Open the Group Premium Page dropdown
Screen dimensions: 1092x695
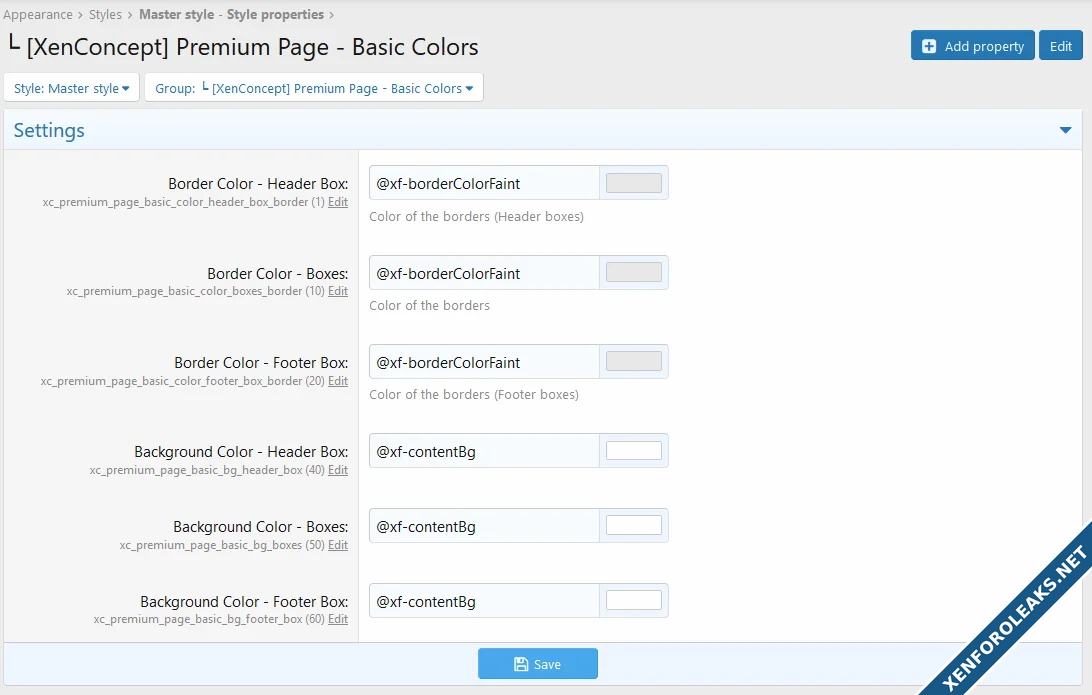coord(314,88)
